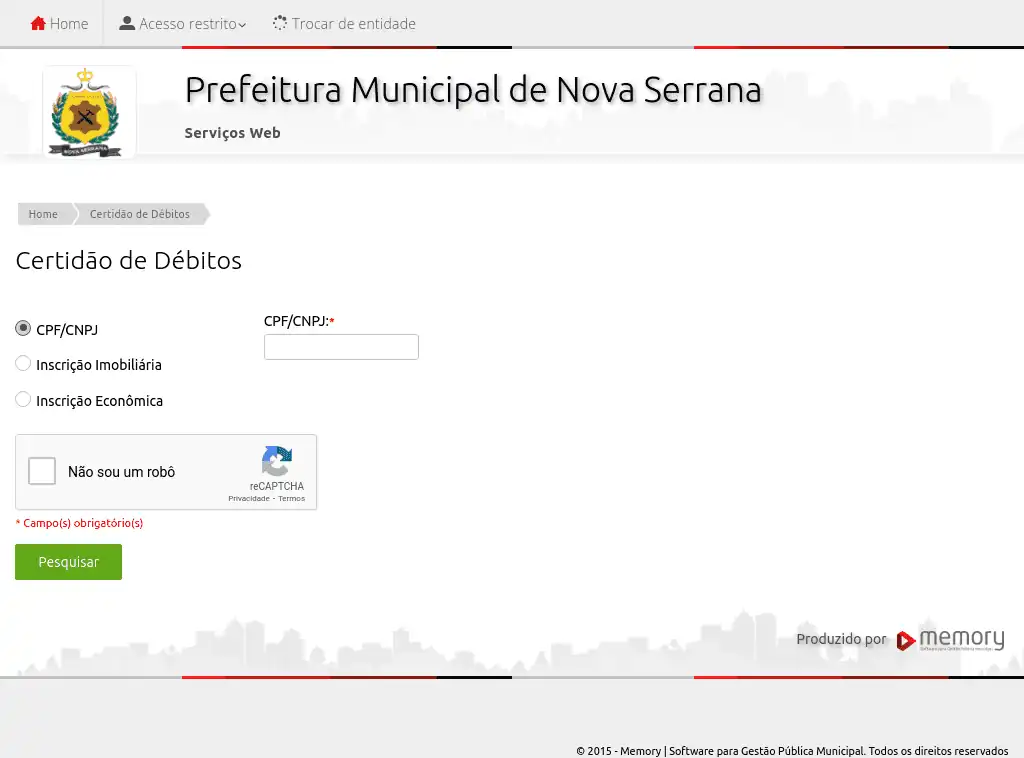Select the CPF/CNPJ radio option
1024x758 pixels.
tap(23, 329)
